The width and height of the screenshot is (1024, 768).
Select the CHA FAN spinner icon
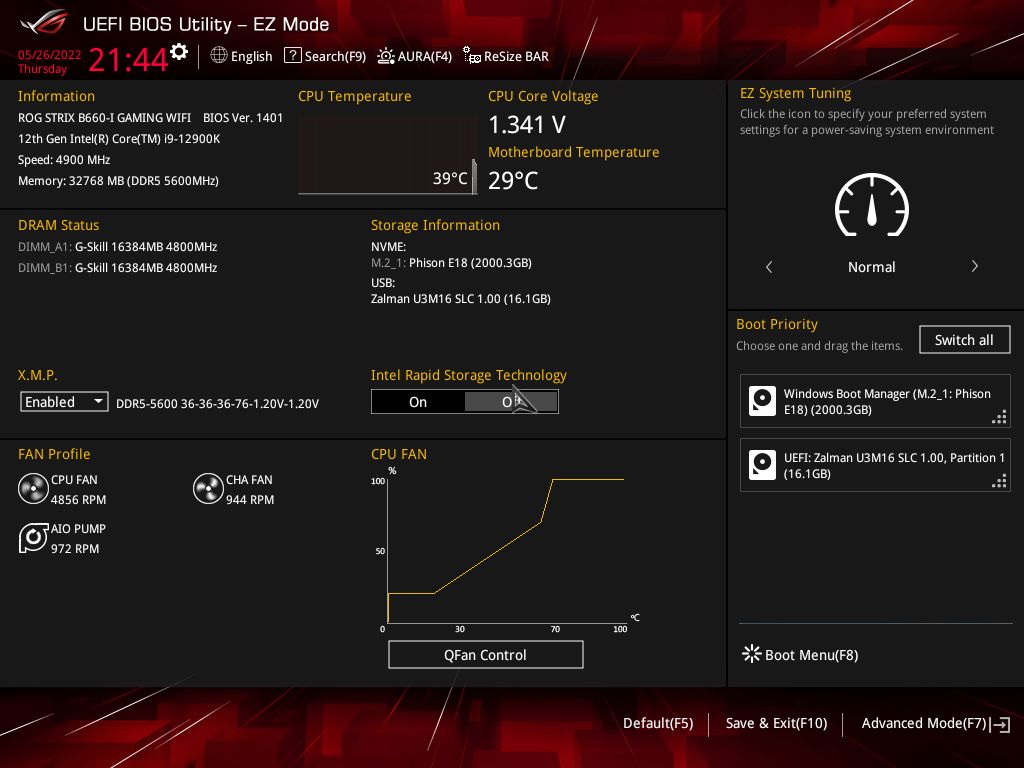(x=208, y=489)
